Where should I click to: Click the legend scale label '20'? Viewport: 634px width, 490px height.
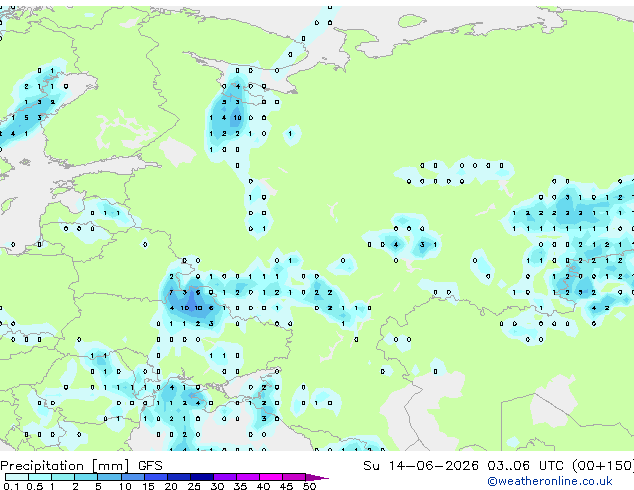point(171,486)
